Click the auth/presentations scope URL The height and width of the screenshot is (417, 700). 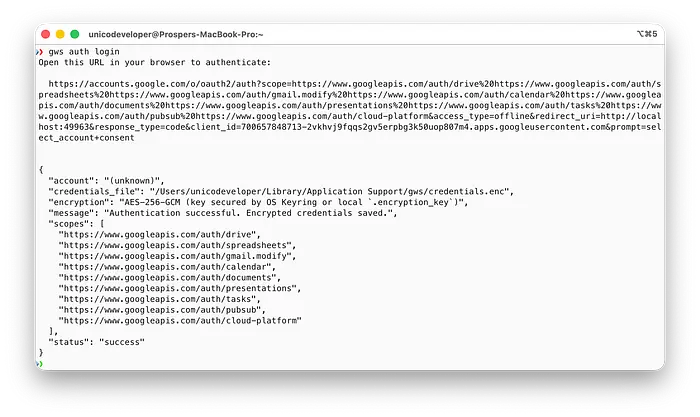pos(178,288)
